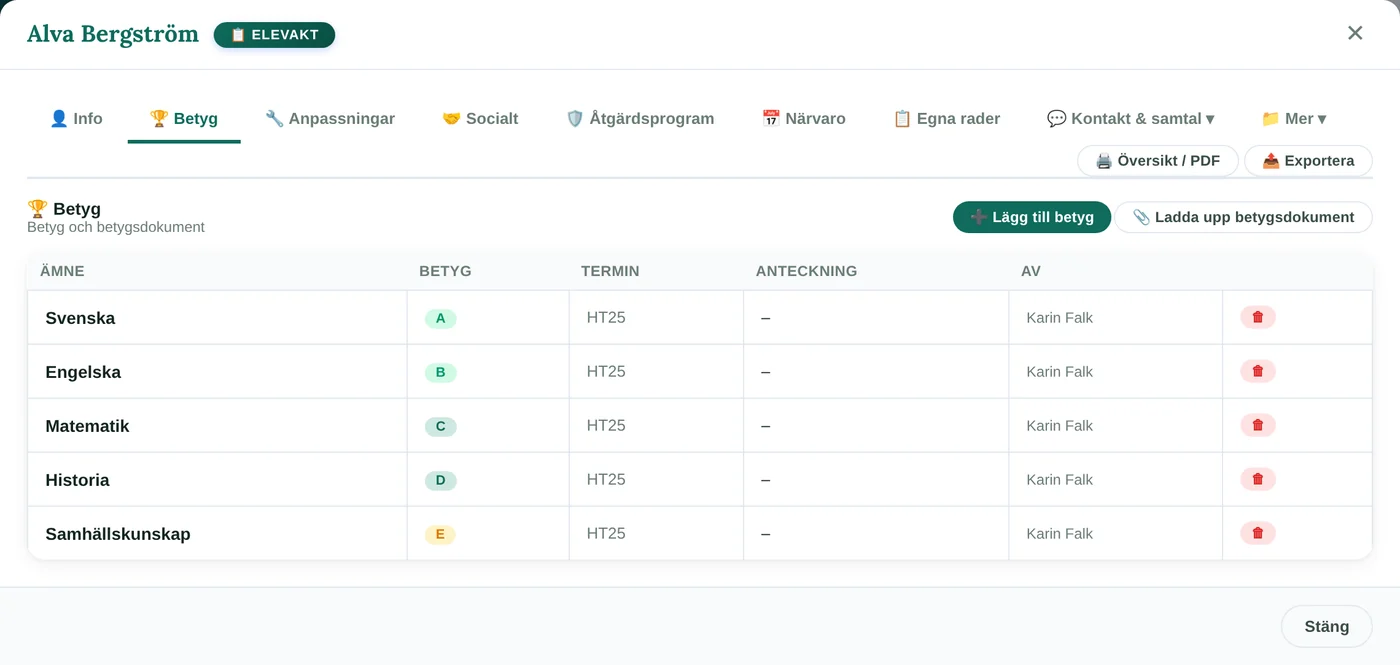Go to the Åtgärdsprogram tab
The image size is (1400, 665).
(640, 118)
